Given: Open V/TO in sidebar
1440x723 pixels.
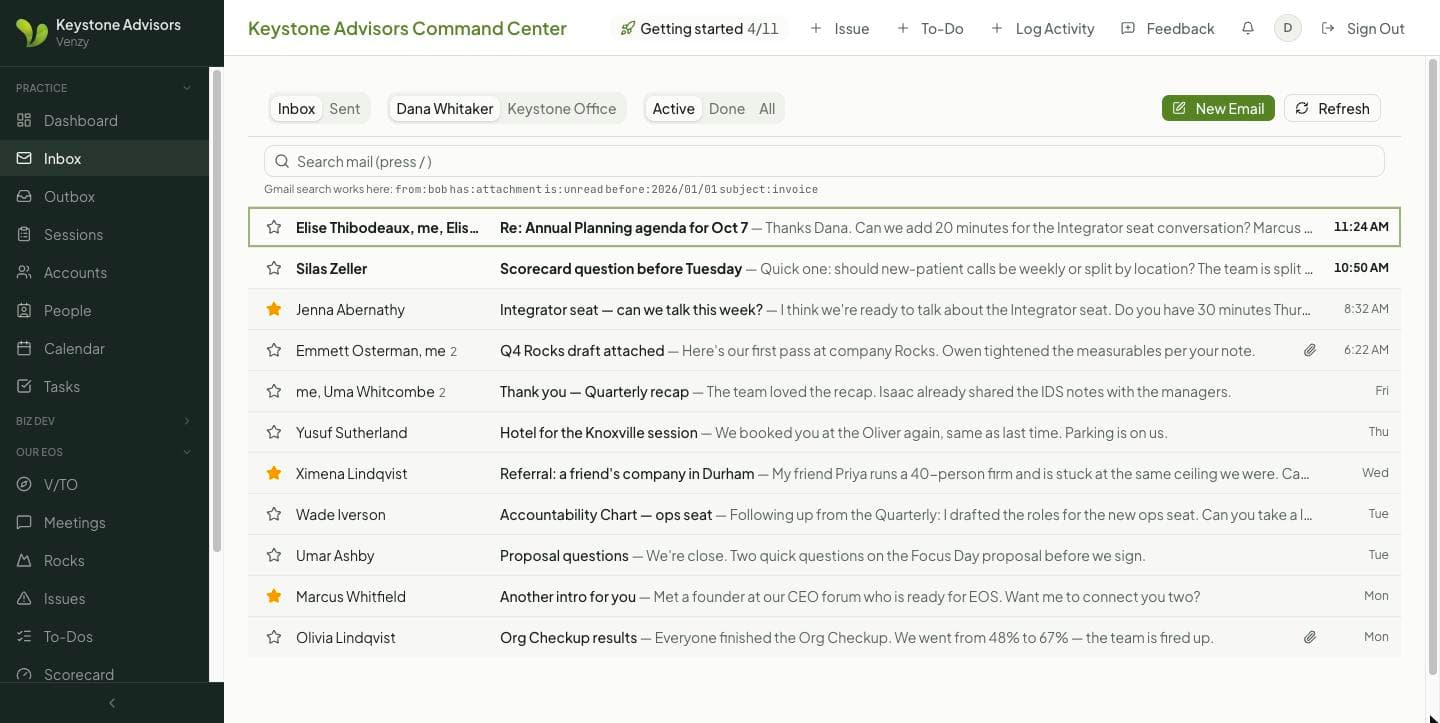Looking at the screenshot, I should pos(104,484).
